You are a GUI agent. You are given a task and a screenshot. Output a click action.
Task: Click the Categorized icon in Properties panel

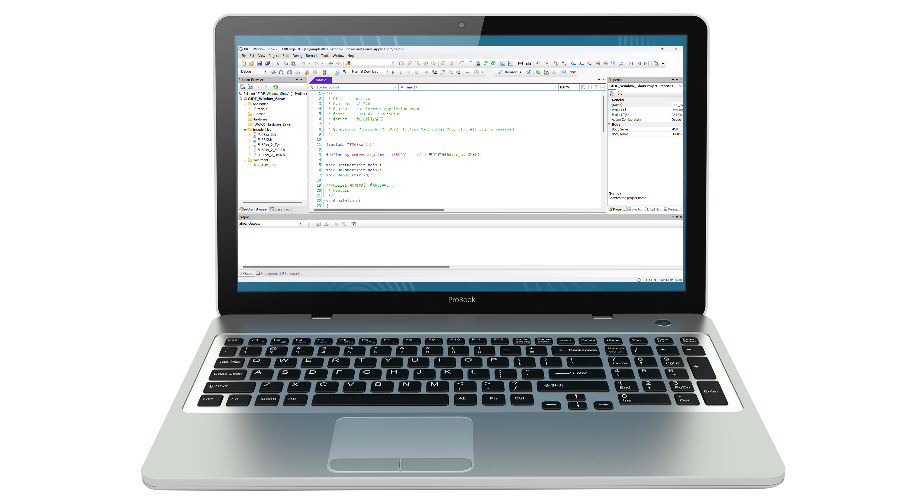612,94
